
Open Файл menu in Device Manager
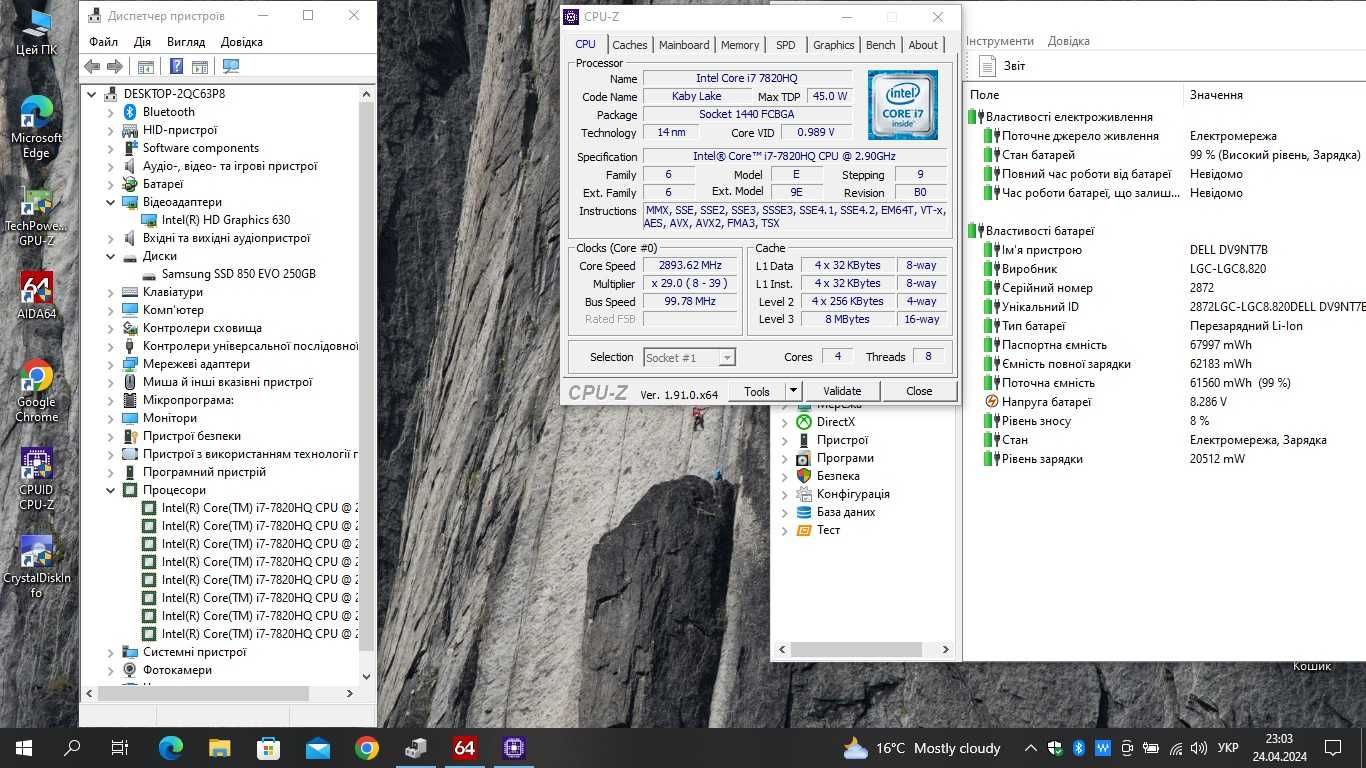click(103, 42)
